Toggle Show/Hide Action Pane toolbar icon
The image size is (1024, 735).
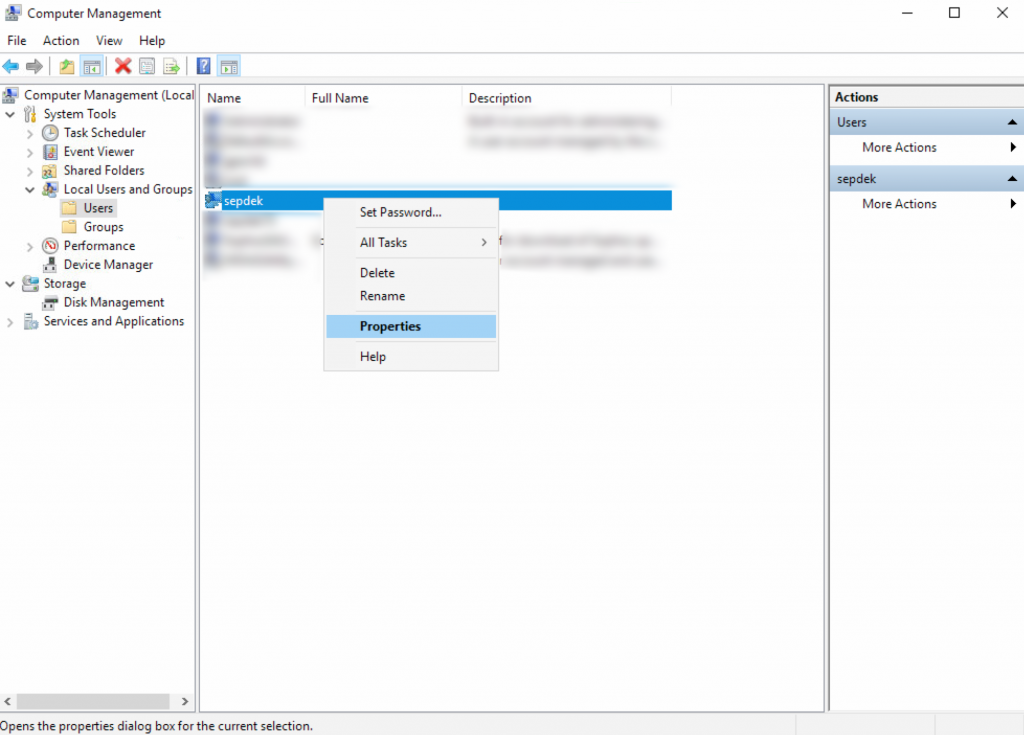tap(229, 66)
